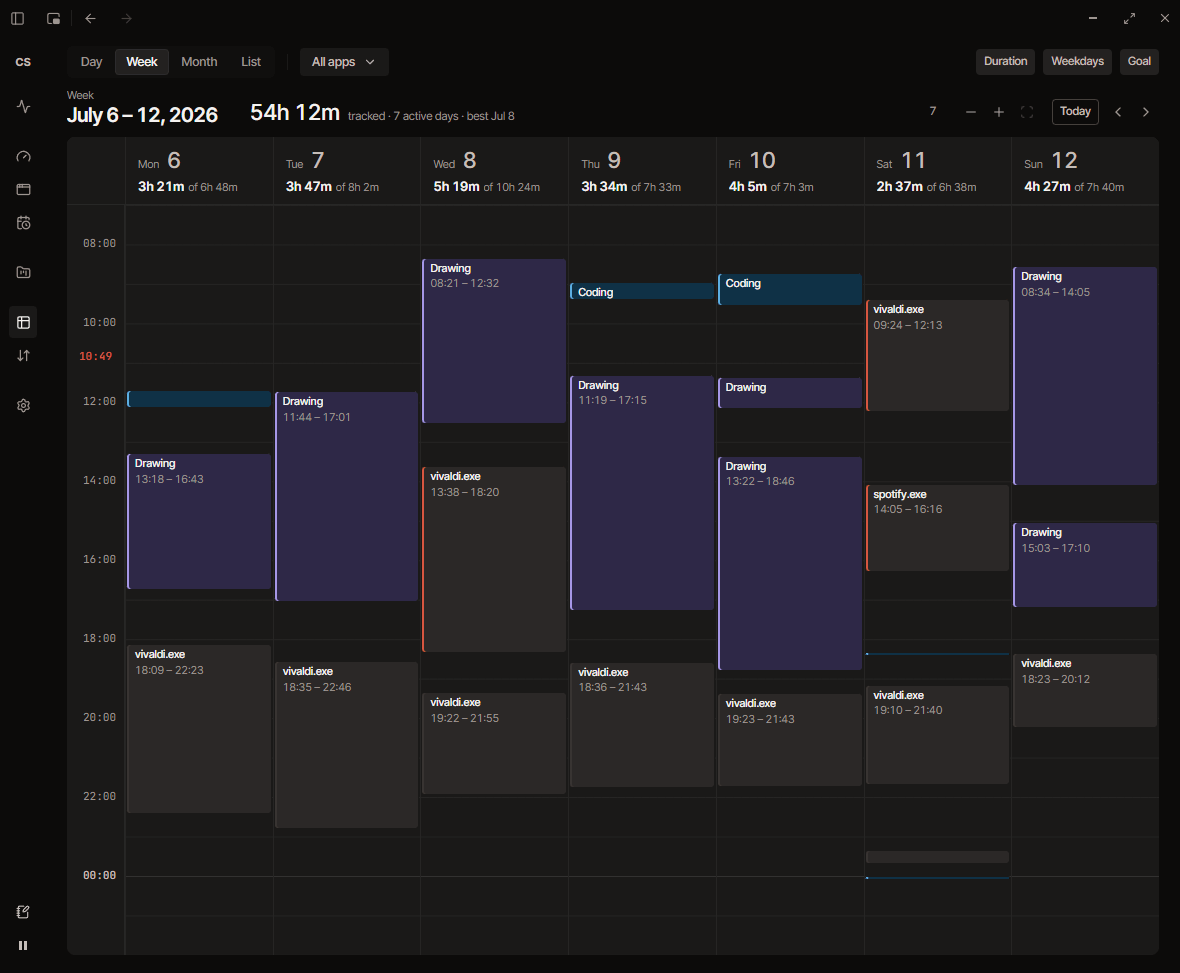This screenshot has width=1180, height=973.
Task: Open the activity pulse sidebar icon
Action: pos(23,106)
